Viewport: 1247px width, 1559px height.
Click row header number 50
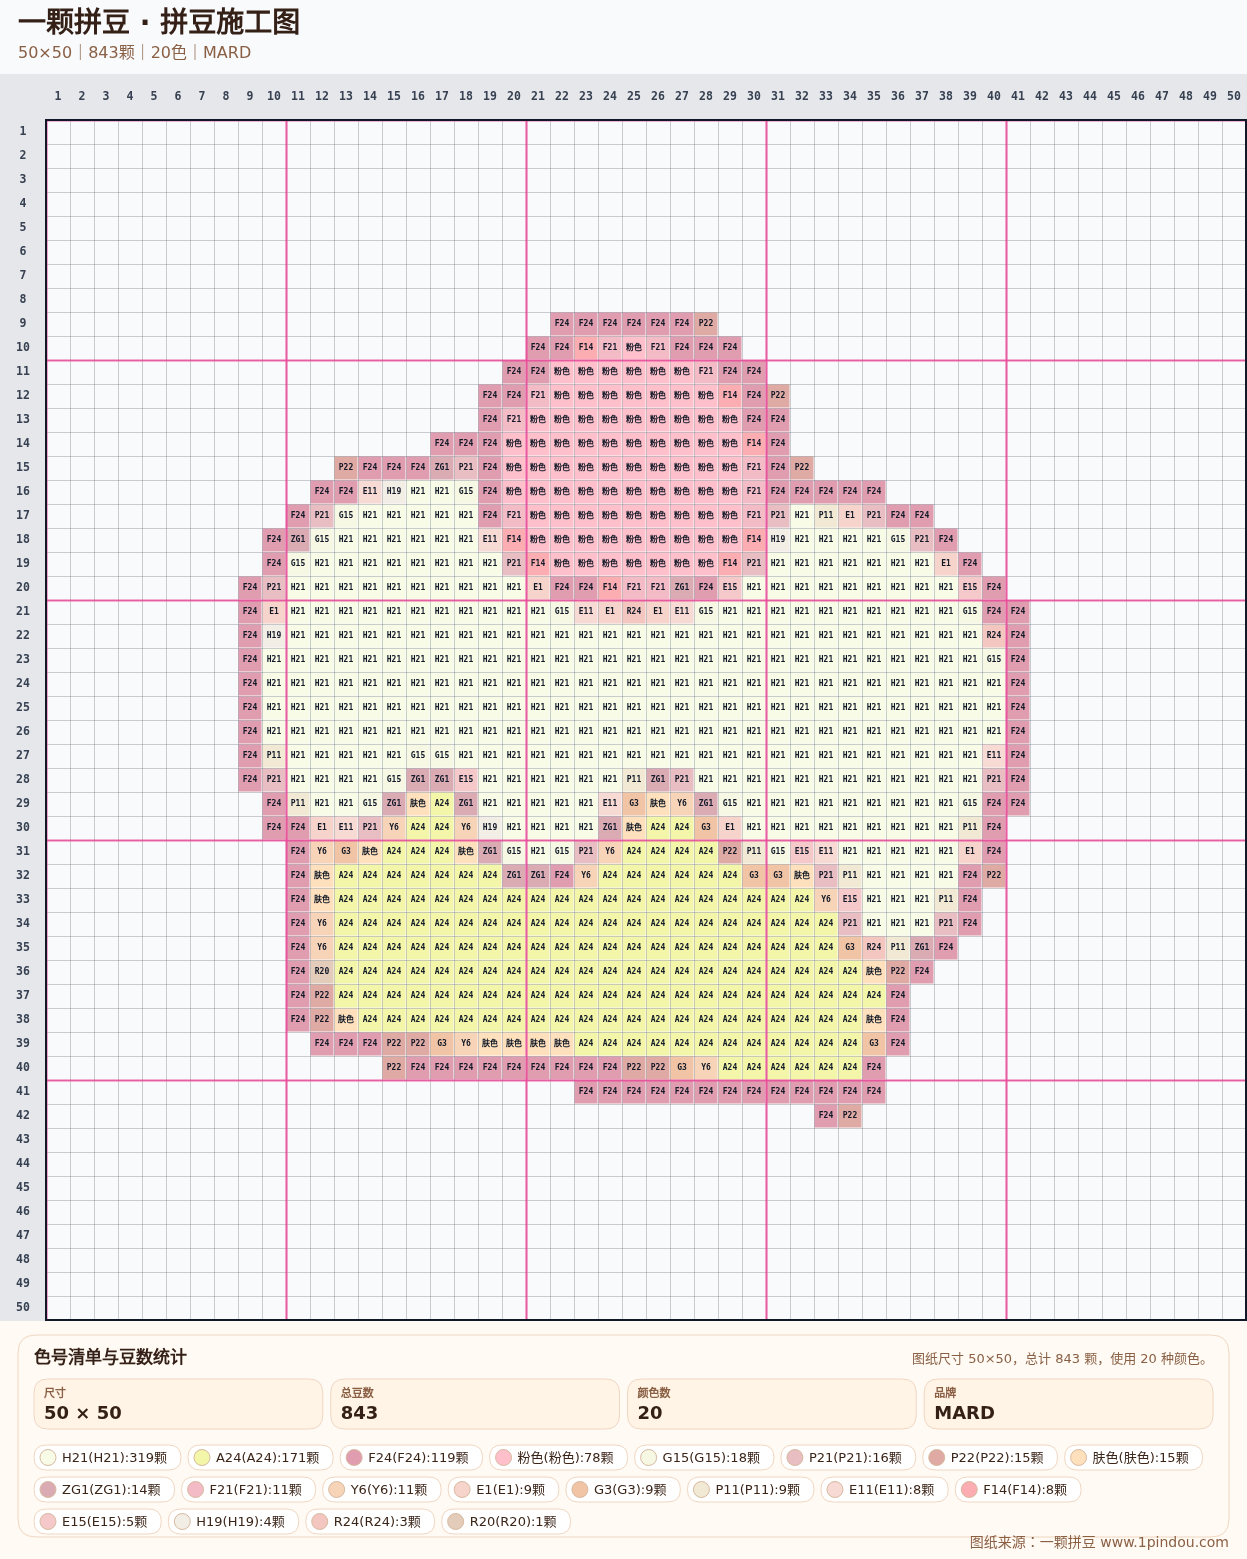[23, 1307]
